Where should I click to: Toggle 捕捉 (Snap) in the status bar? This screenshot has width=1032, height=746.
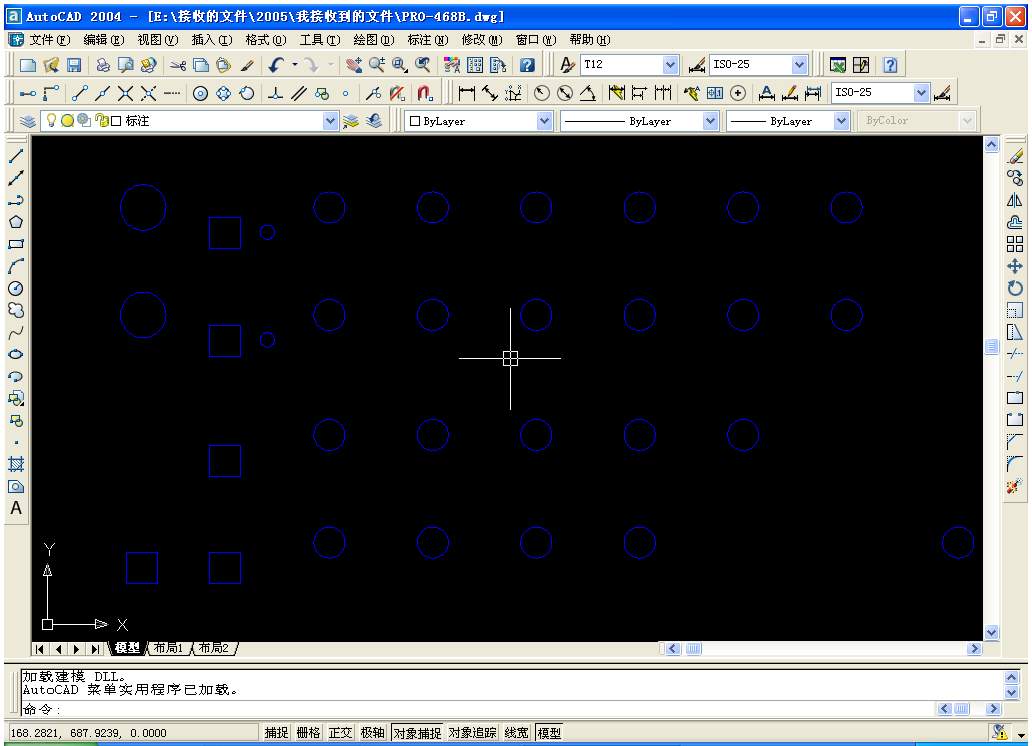click(x=276, y=733)
